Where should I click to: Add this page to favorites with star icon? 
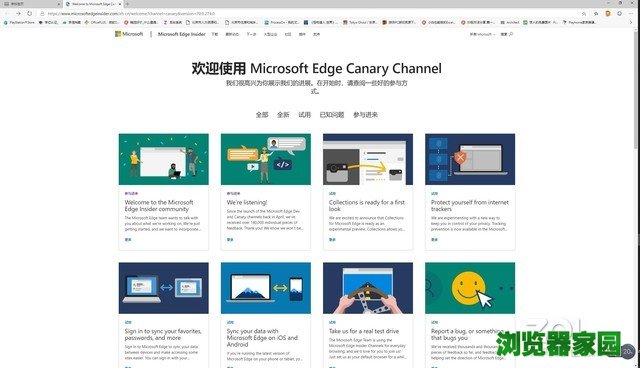point(584,13)
